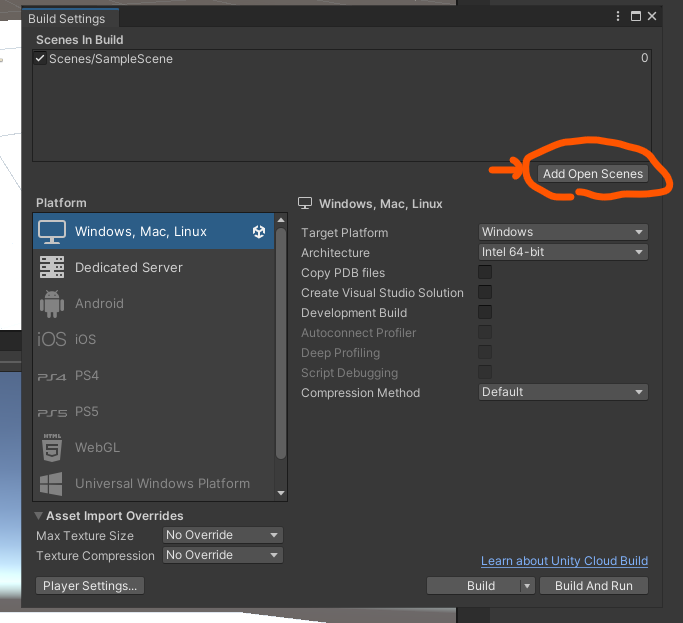Click the WebGL HTML5 icon
The width and height of the screenshot is (683, 623).
click(x=52, y=447)
